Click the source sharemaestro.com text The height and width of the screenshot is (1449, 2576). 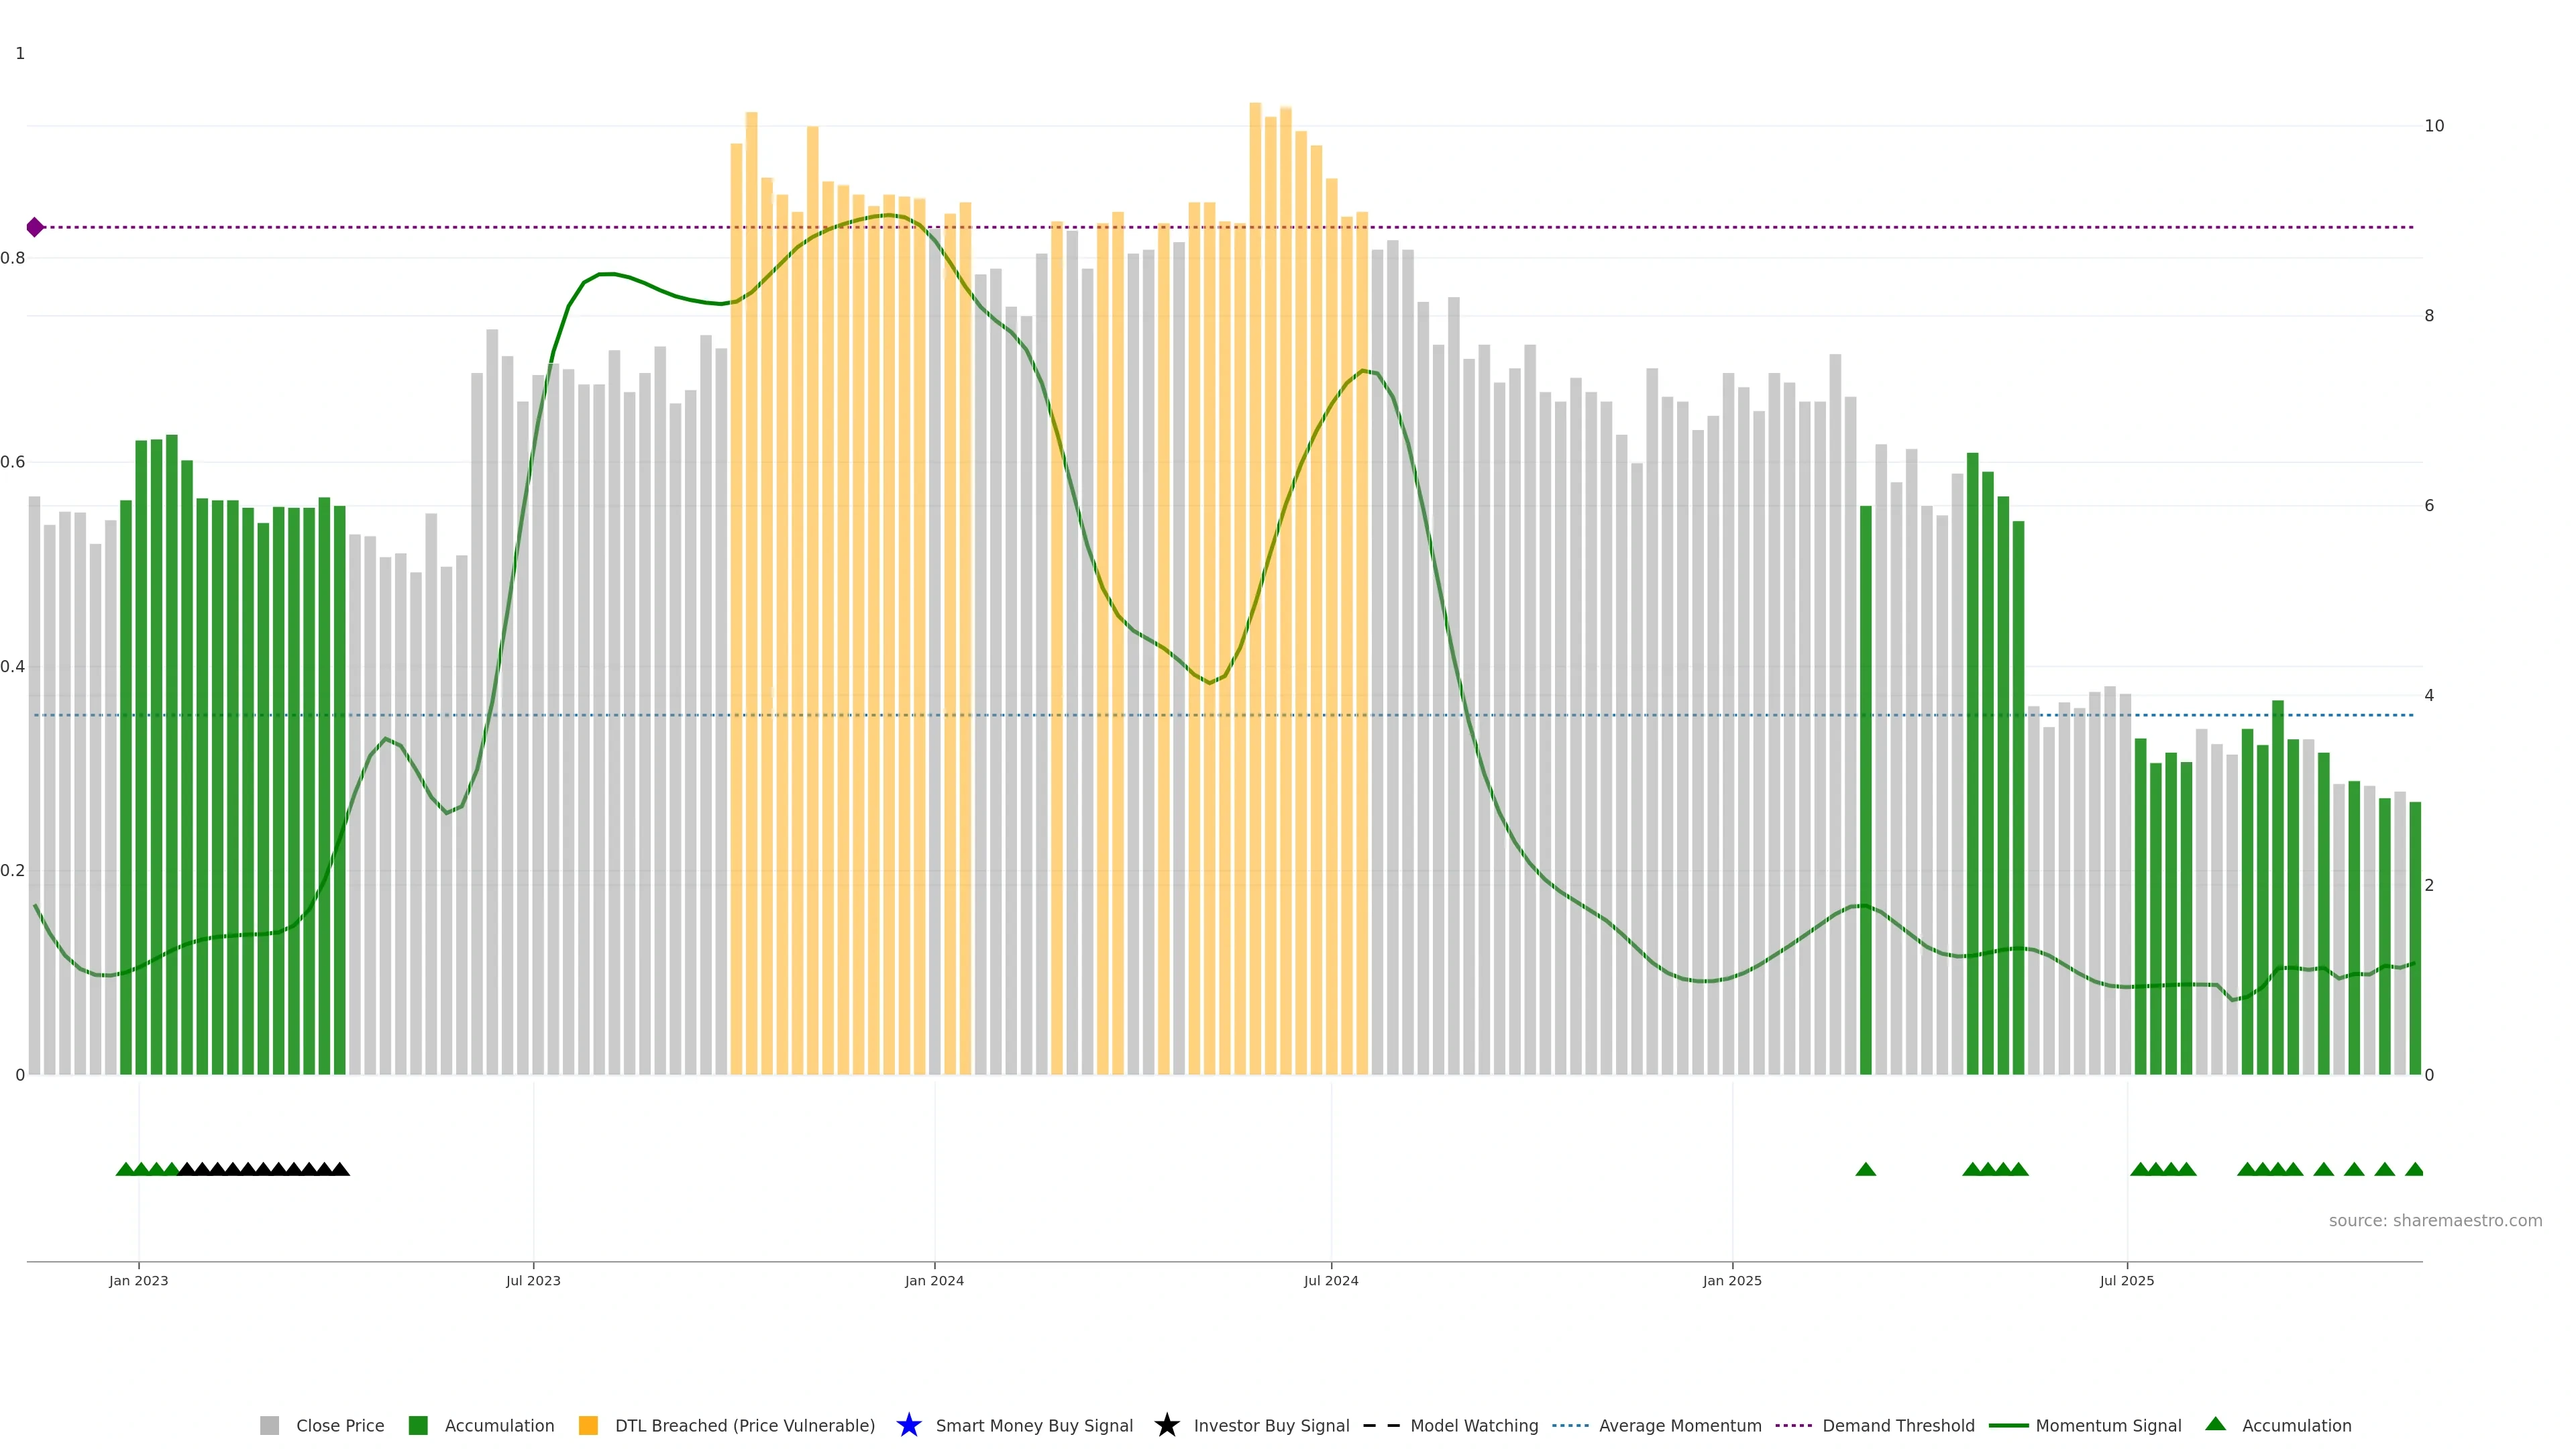[x=2435, y=1220]
